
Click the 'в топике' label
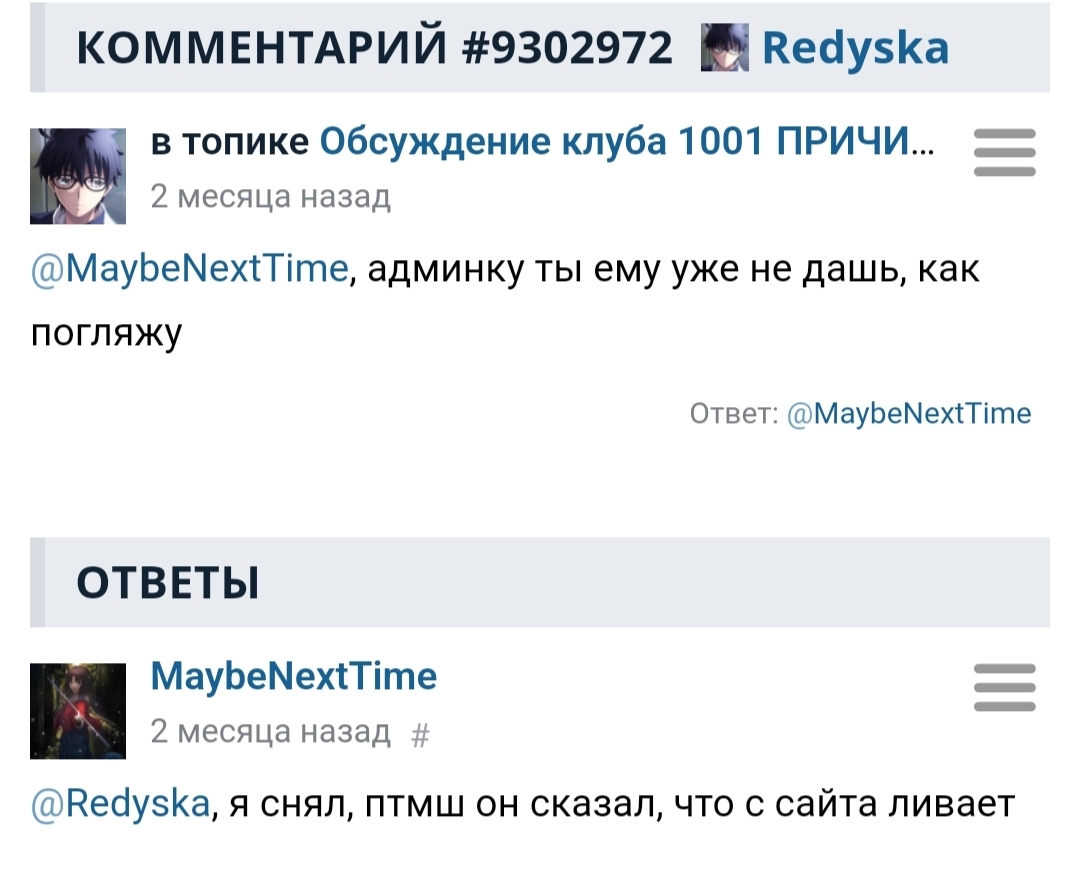[x=230, y=145]
